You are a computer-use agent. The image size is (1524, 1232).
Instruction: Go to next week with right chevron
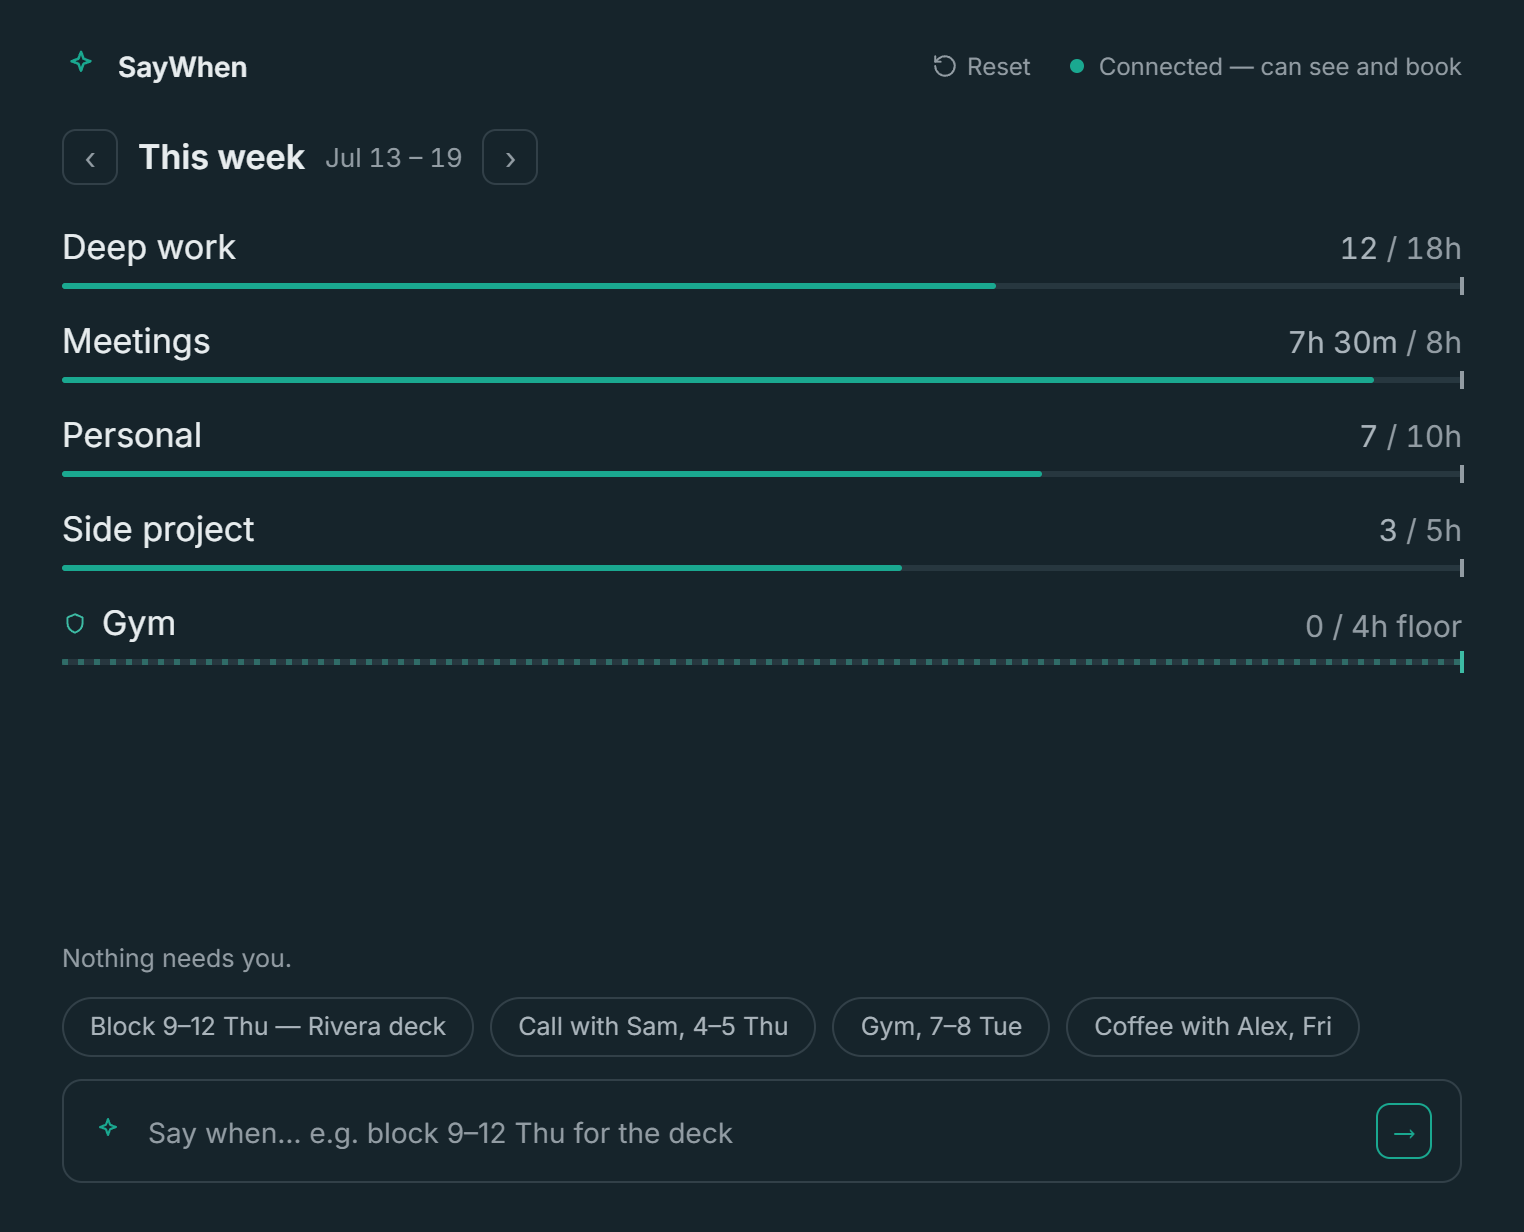[x=510, y=157]
